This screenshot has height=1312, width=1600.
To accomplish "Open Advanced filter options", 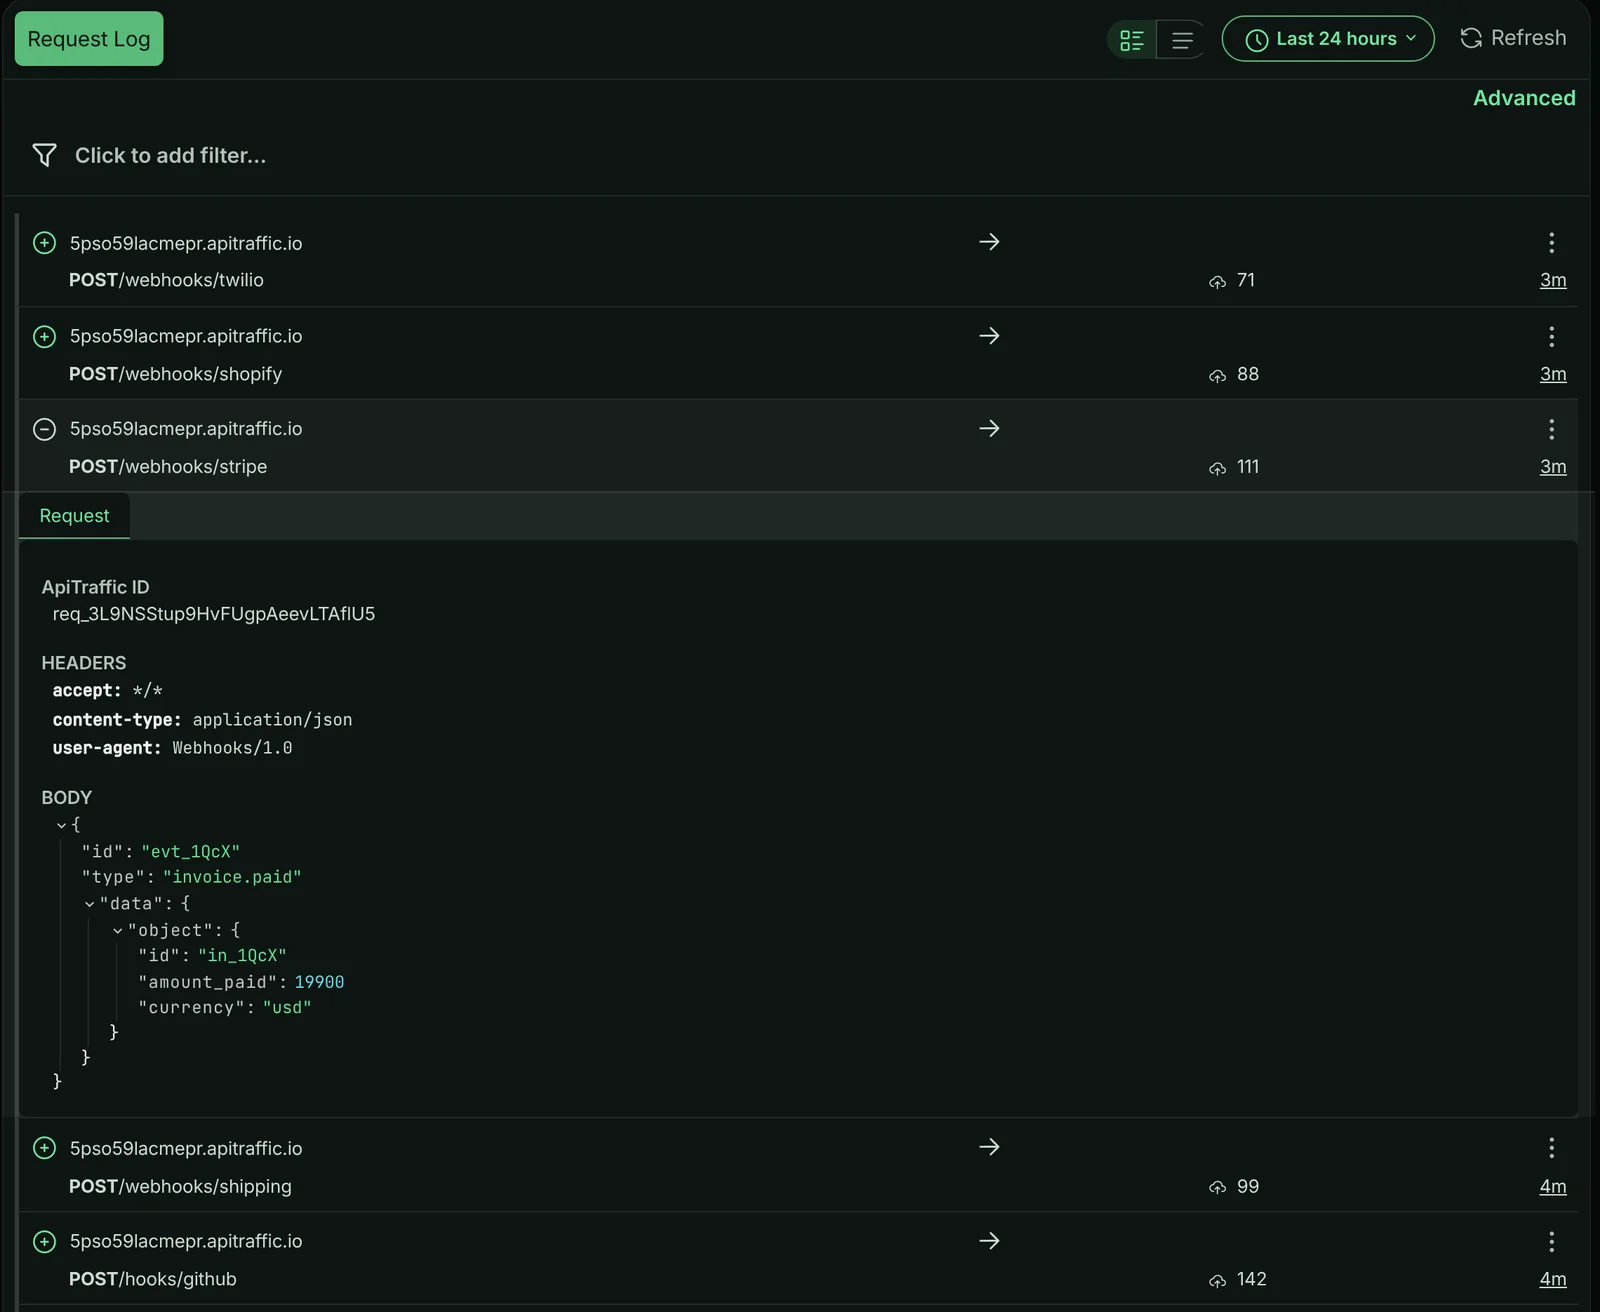I will tap(1524, 98).
